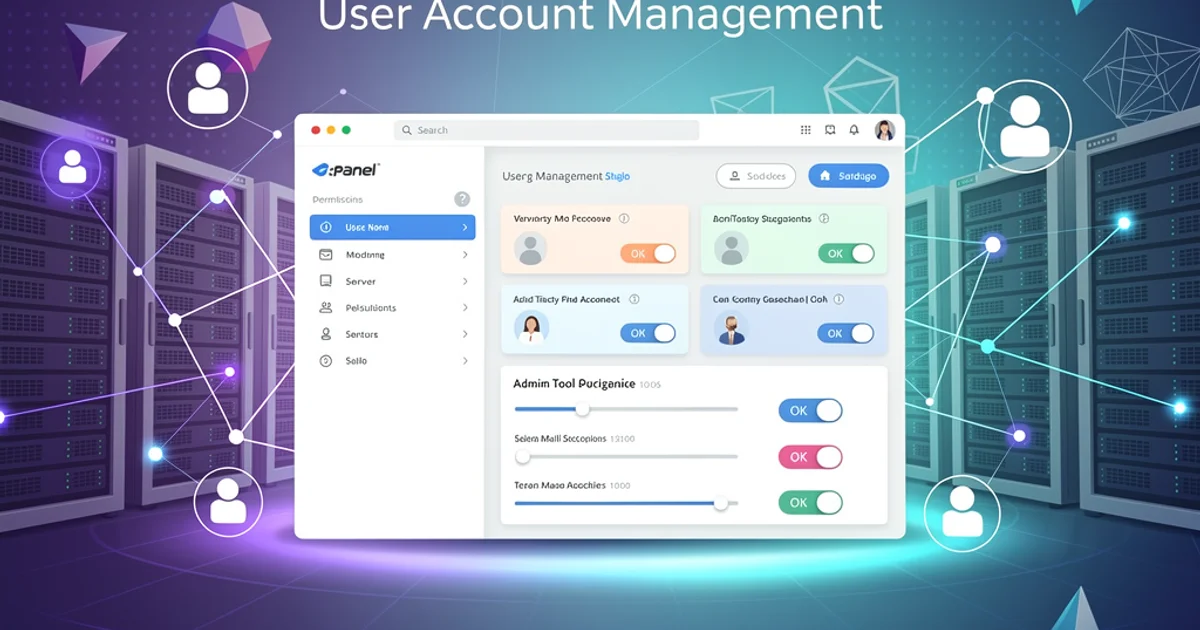Viewport: 1200px width, 630px height.
Task: Click the help question mark icon in sidebar
Action: 462,199
